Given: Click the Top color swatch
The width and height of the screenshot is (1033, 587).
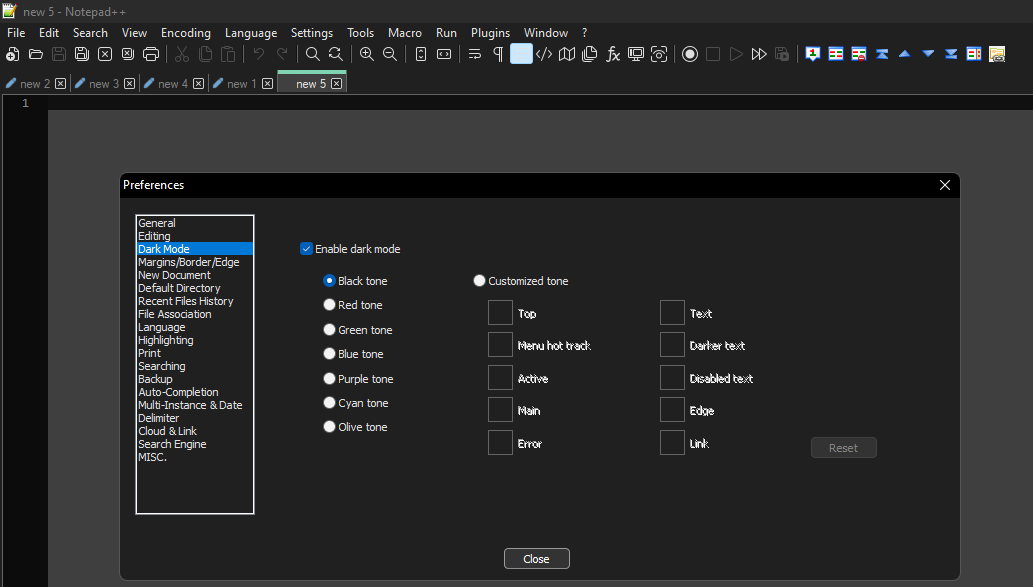Looking at the screenshot, I should point(500,312).
